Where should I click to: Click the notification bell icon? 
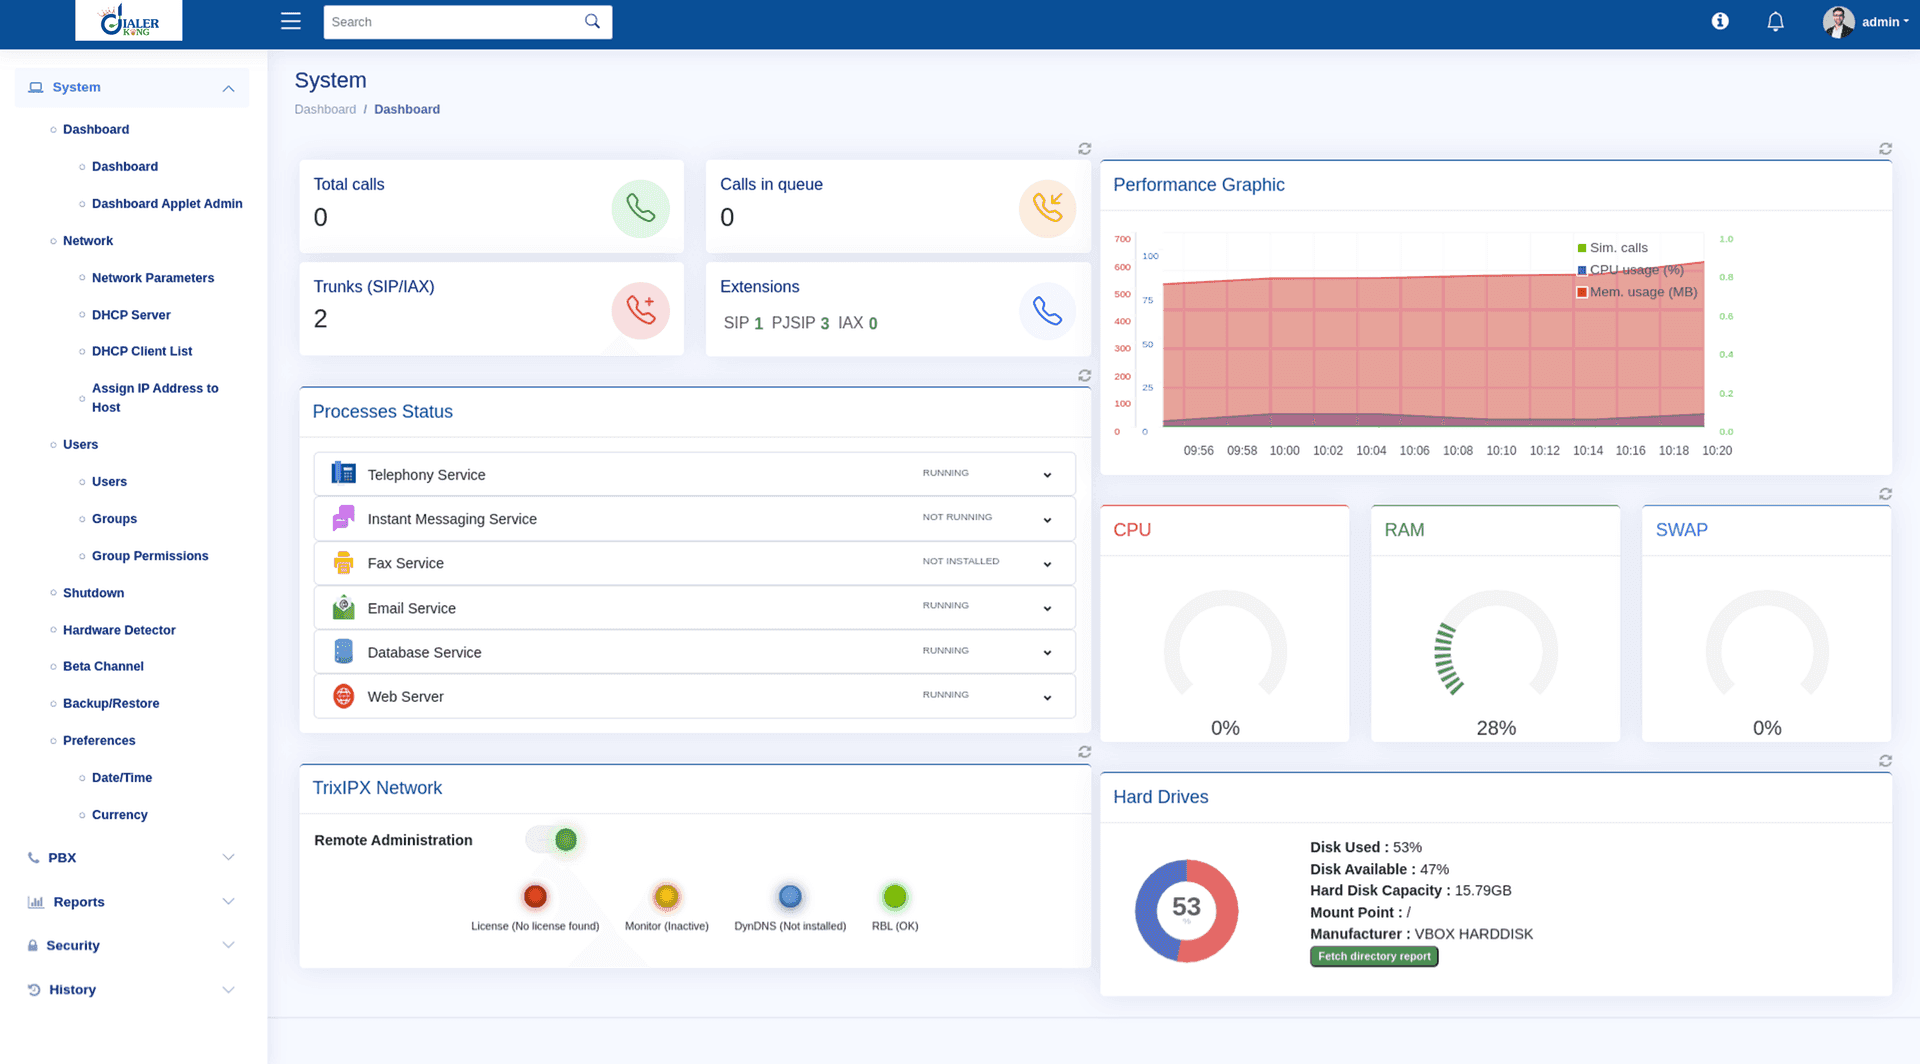[1775, 21]
